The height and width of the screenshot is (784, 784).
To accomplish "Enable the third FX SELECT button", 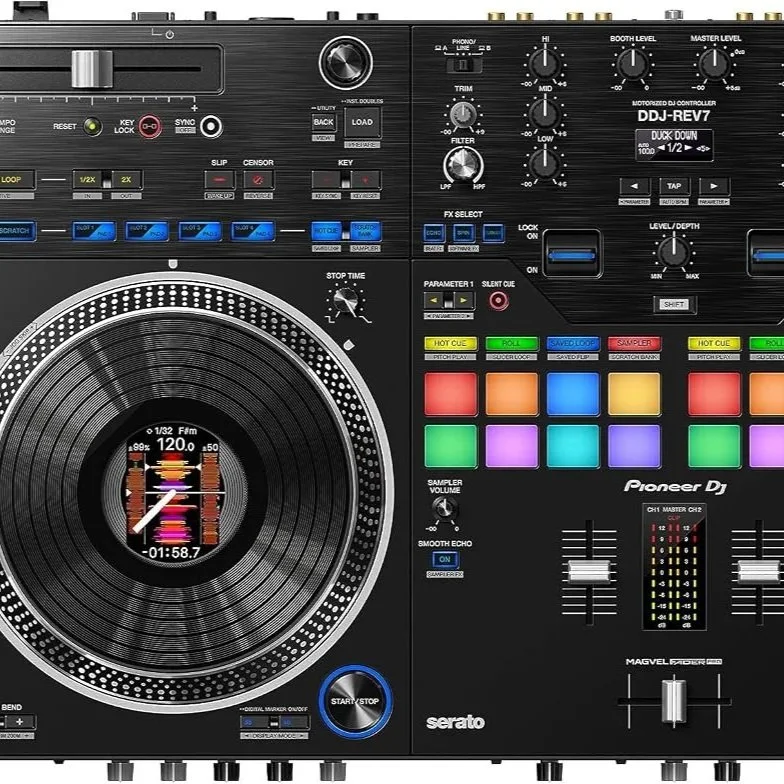I will click(x=494, y=233).
